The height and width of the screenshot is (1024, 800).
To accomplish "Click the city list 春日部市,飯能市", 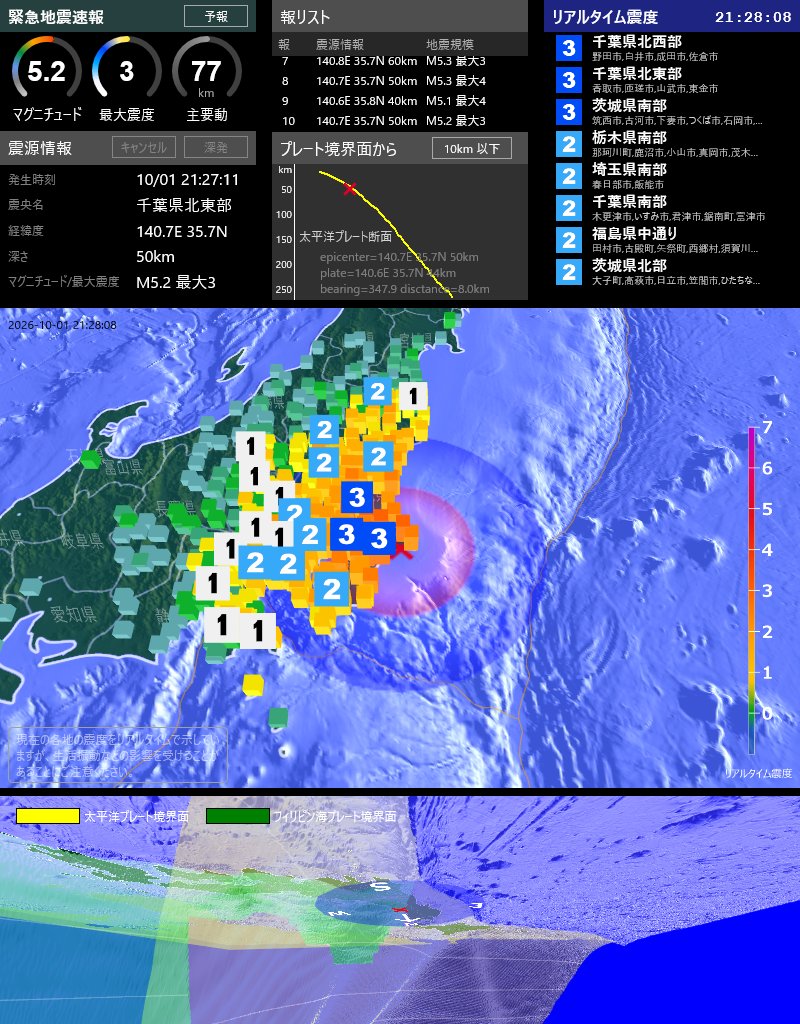I will click(628, 184).
